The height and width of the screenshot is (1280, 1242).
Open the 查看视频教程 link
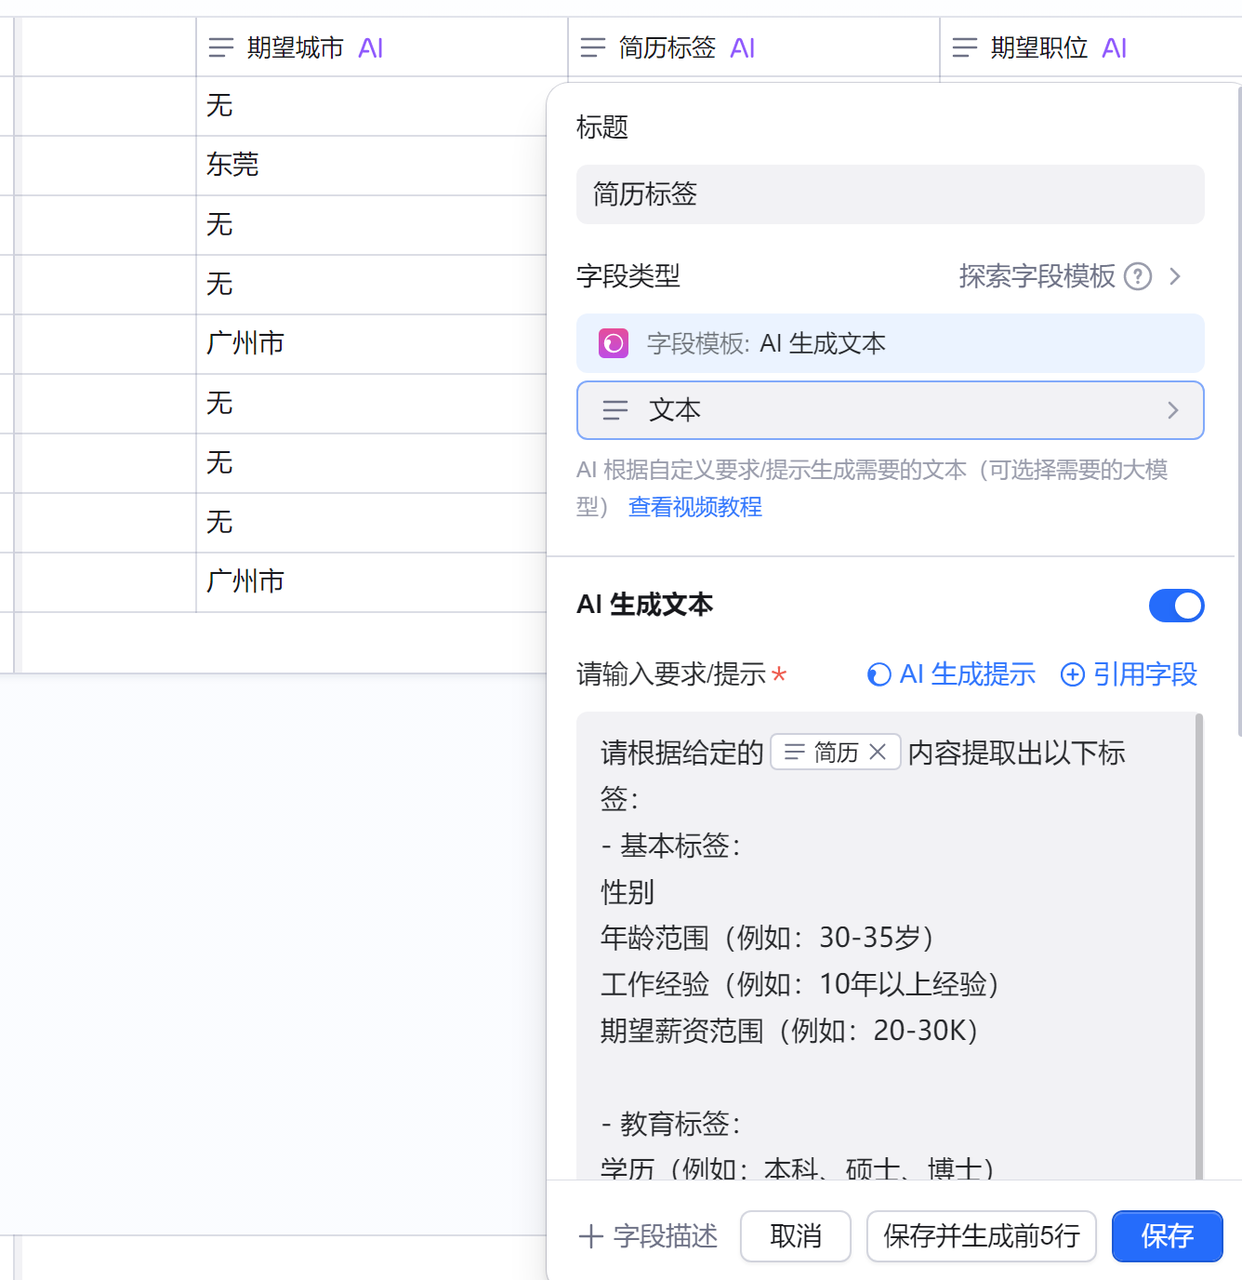click(695, 507)
